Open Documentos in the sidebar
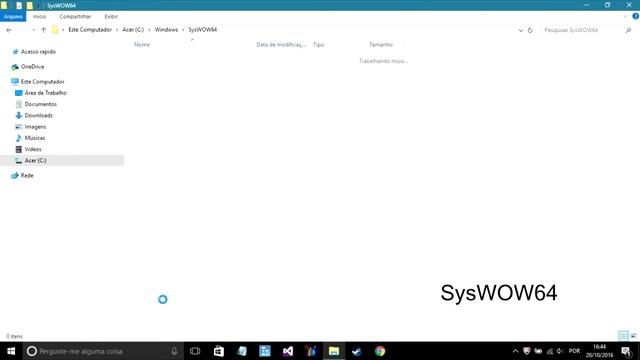 pos(40,104)
